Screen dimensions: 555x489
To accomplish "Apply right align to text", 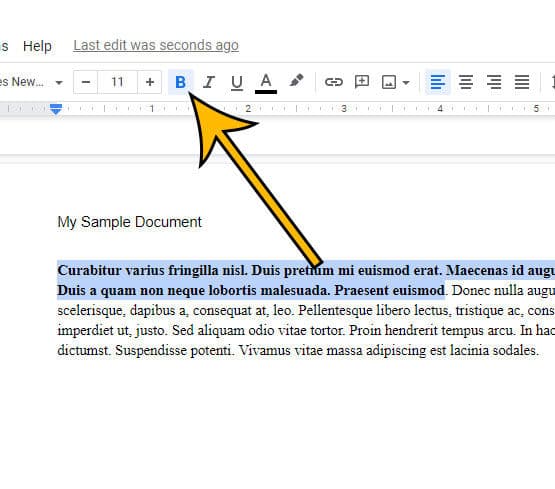I will 494,82.
